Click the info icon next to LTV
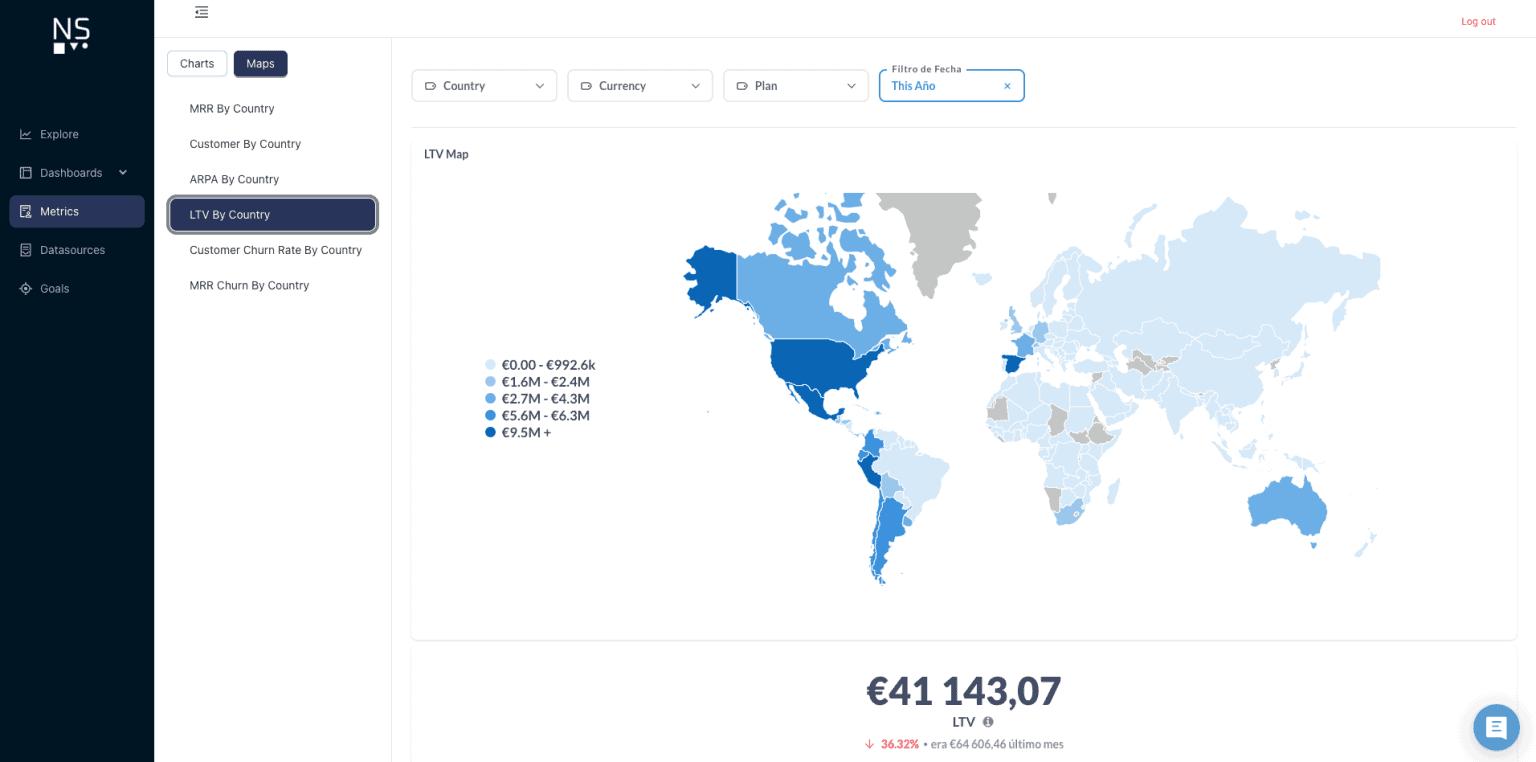 987,722
